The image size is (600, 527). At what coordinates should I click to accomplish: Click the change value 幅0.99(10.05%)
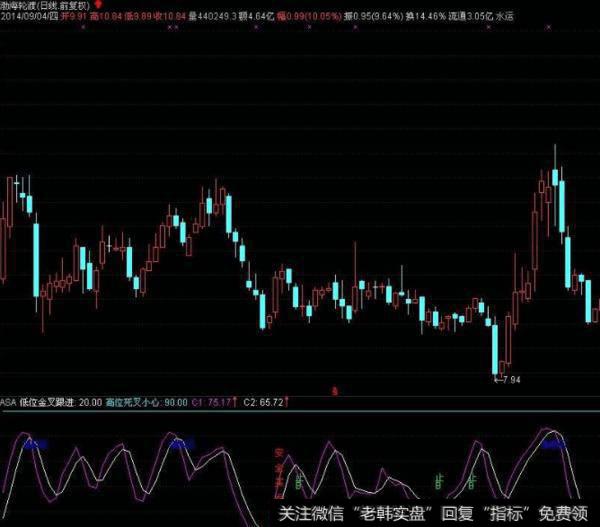pos(309,16)
